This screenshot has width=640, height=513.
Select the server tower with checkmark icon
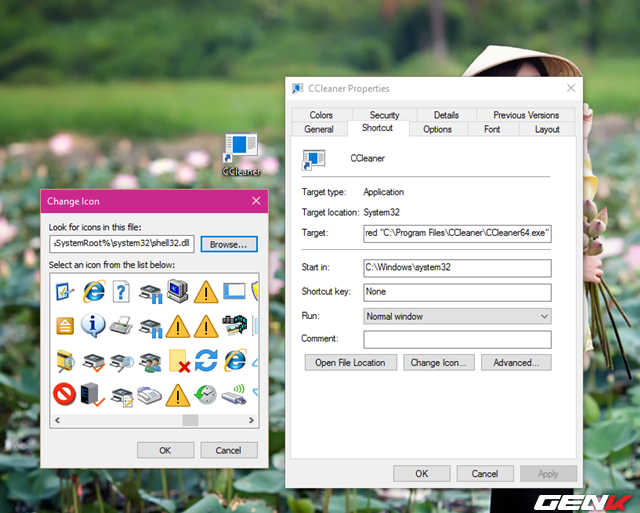(93, 395)
